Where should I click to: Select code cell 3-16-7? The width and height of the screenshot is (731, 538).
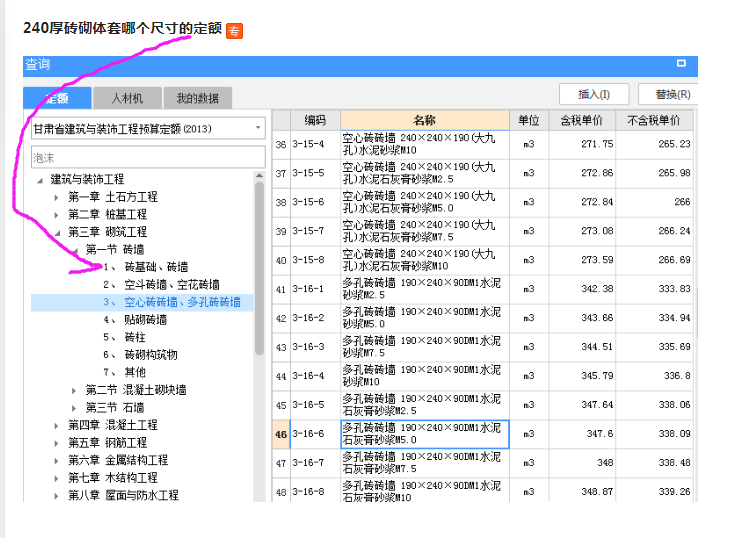point(315,463)
